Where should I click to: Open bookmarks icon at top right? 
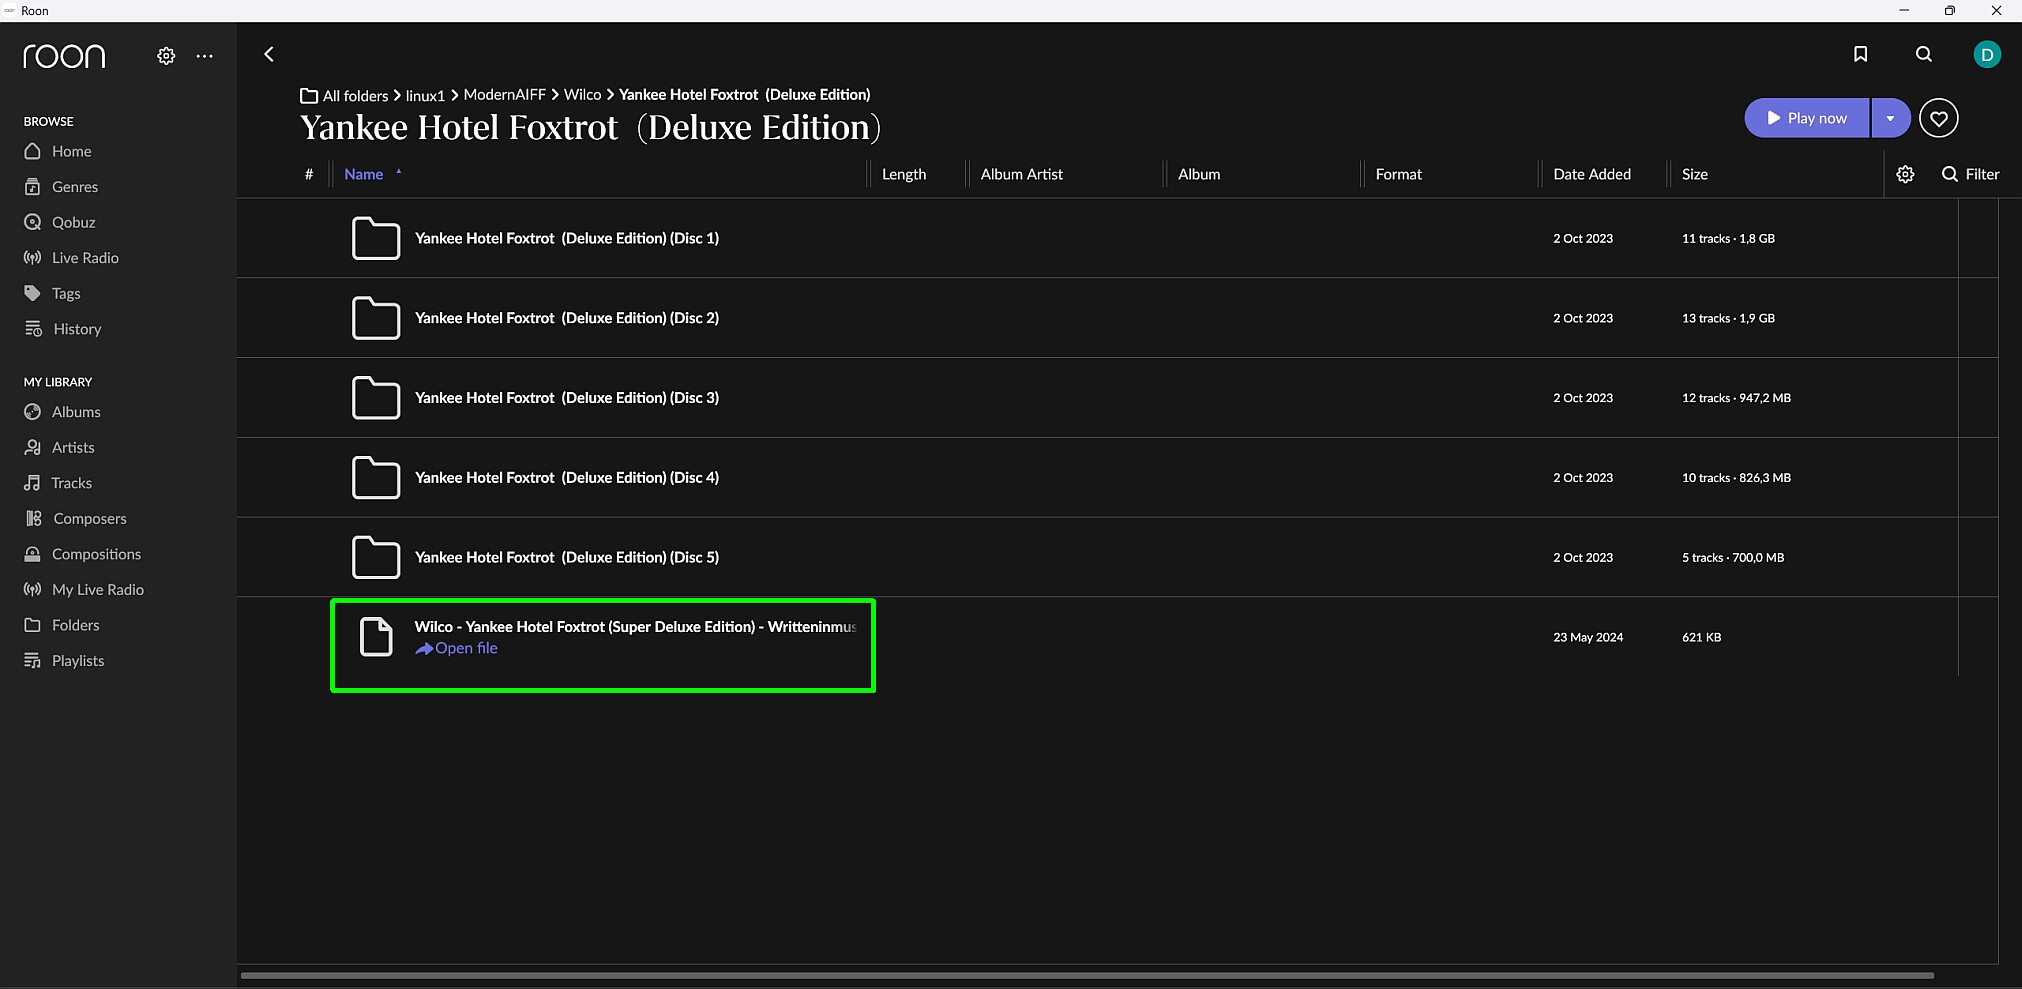coord(1860,54)
